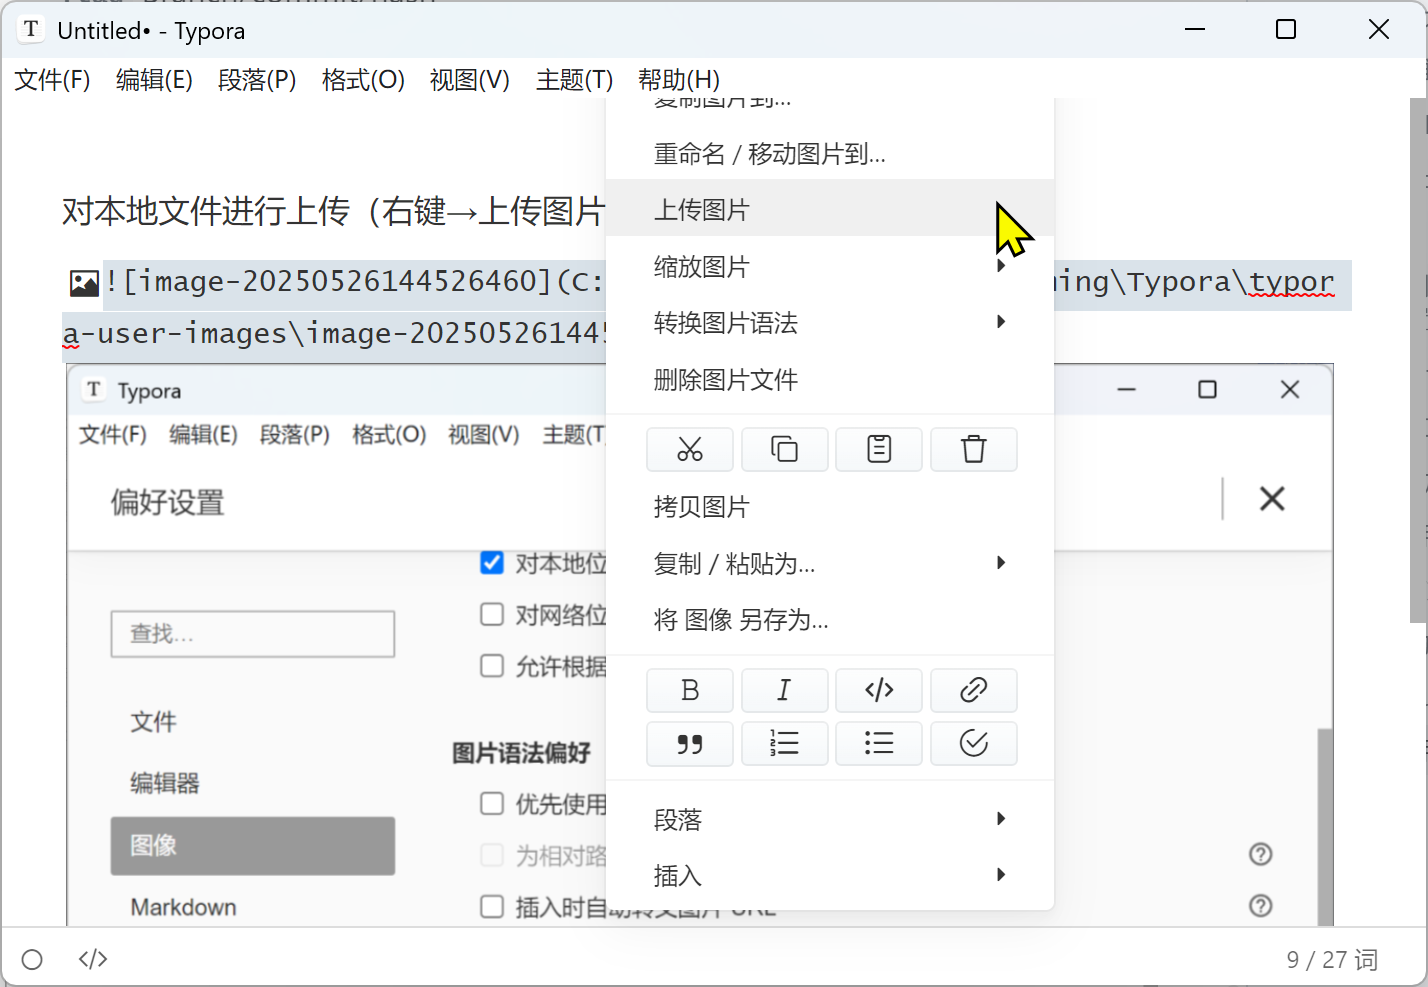The height and width of the screenshot is (987, 1428).
Task: Insert a blockquote using the quote icon
Action: (689, 744)
